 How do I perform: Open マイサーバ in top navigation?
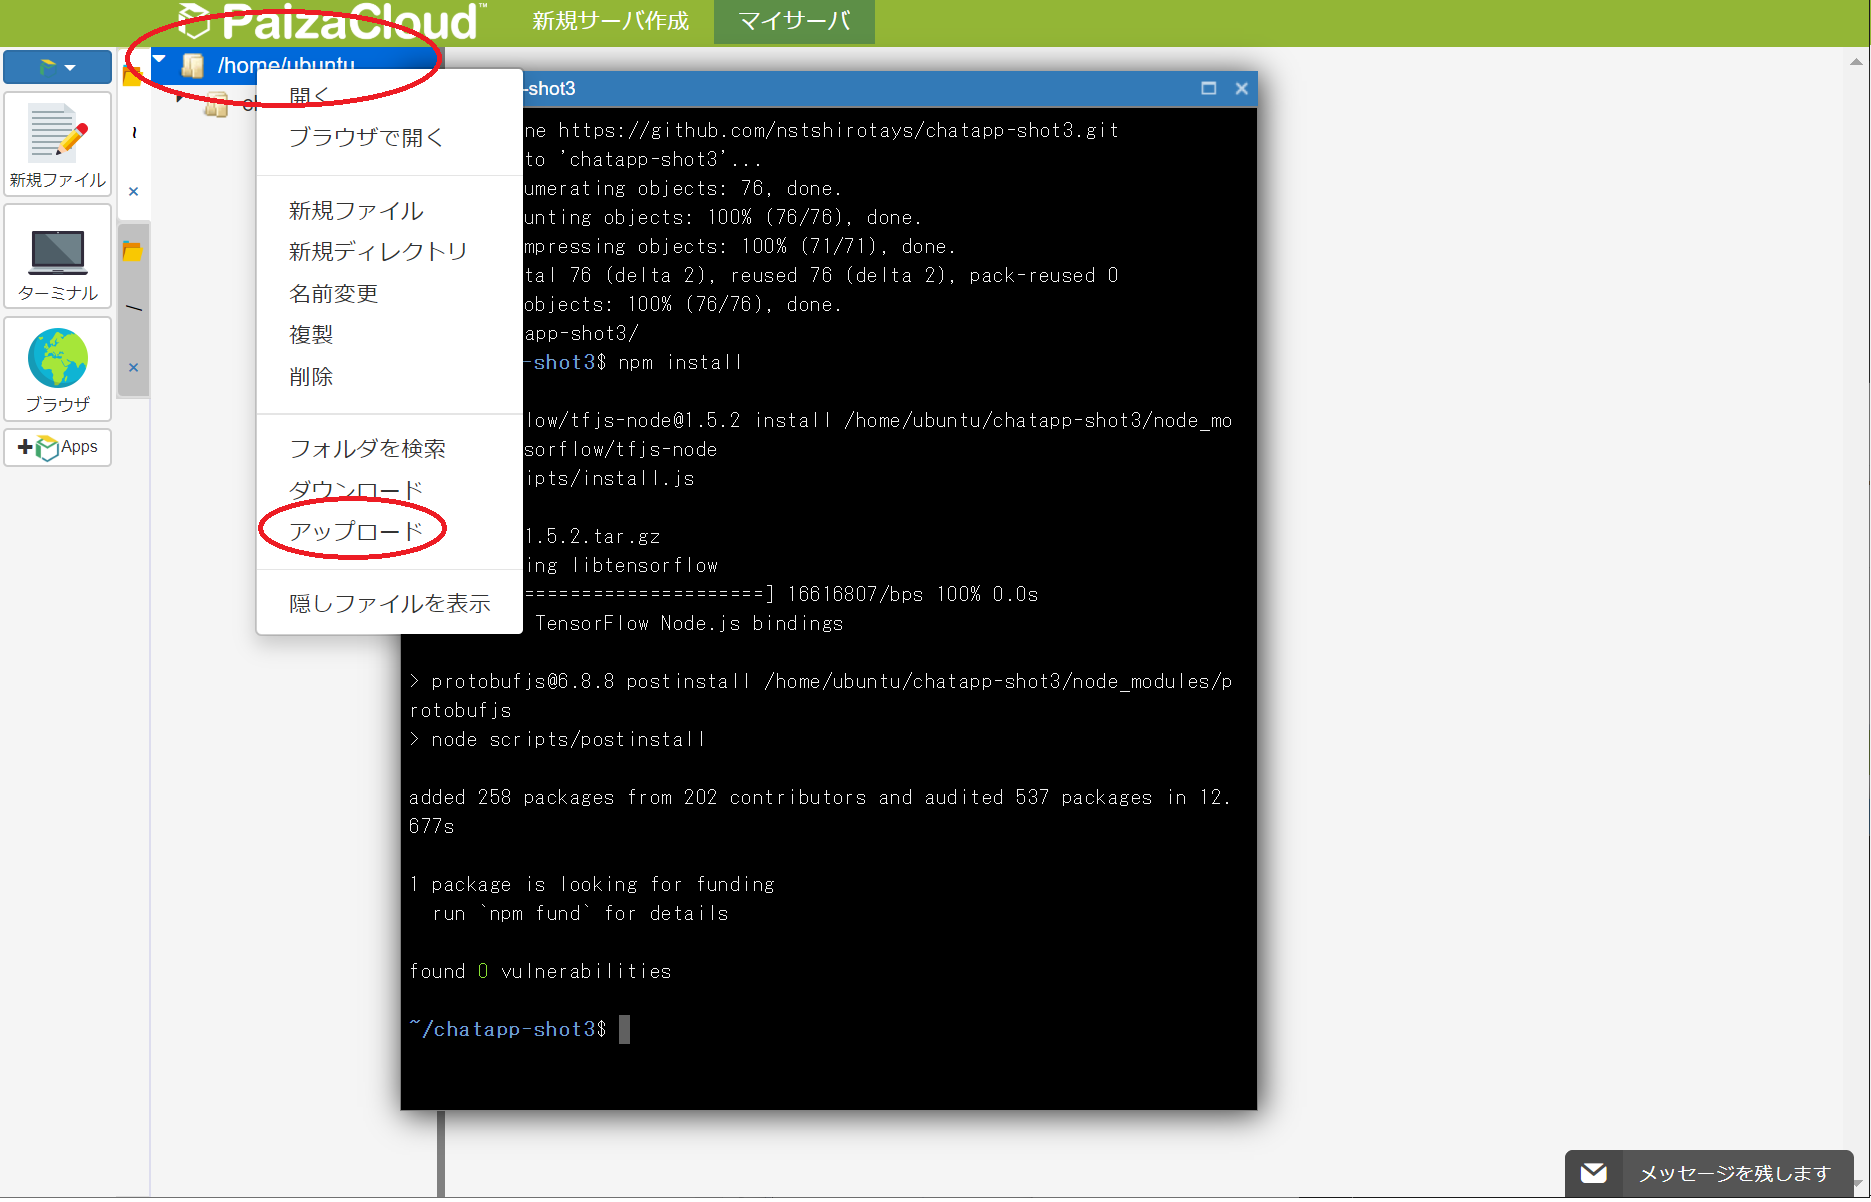794,21
